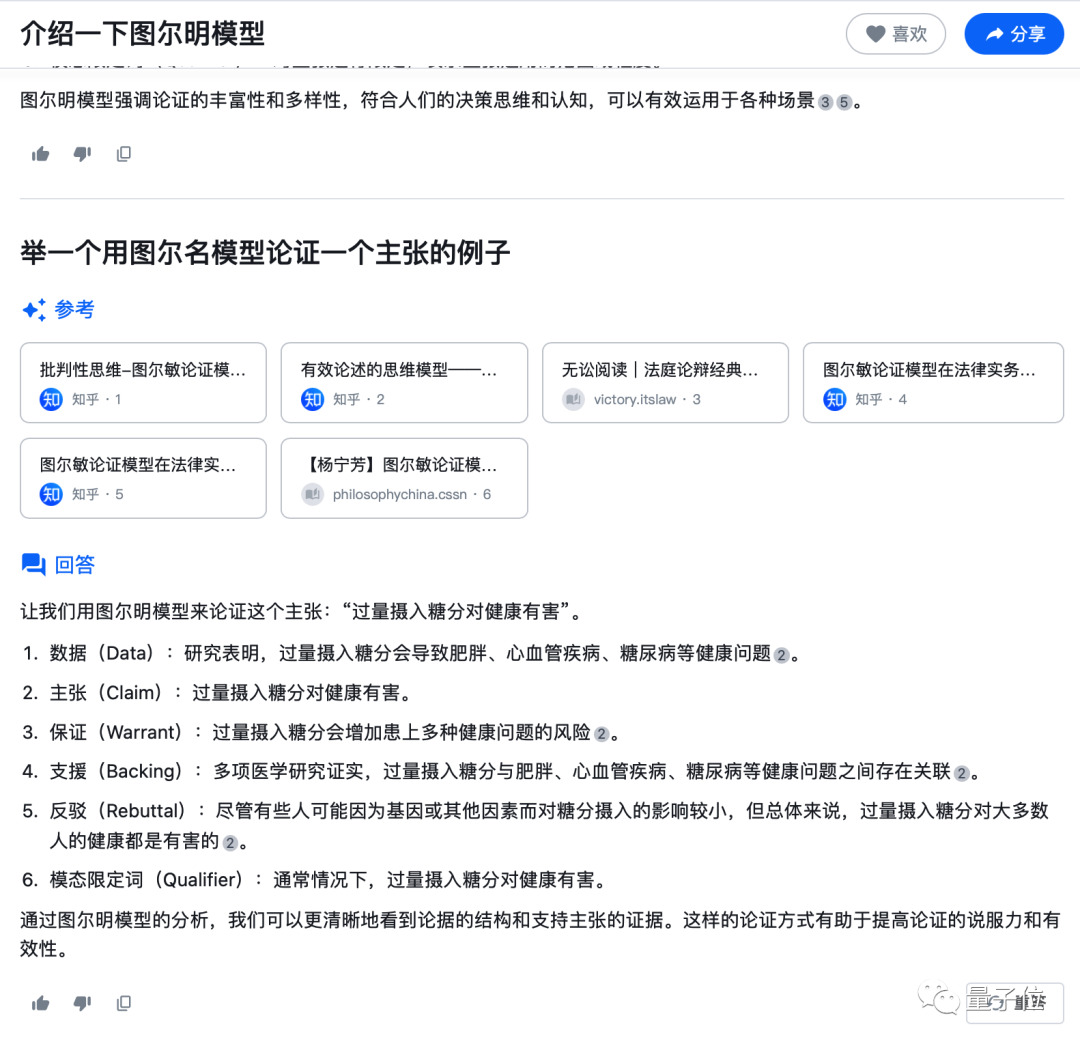This screenshot has width=1080, height=1046.
Task: Click the 知乎 logo on reference card 1
Action: pos(51,399)
